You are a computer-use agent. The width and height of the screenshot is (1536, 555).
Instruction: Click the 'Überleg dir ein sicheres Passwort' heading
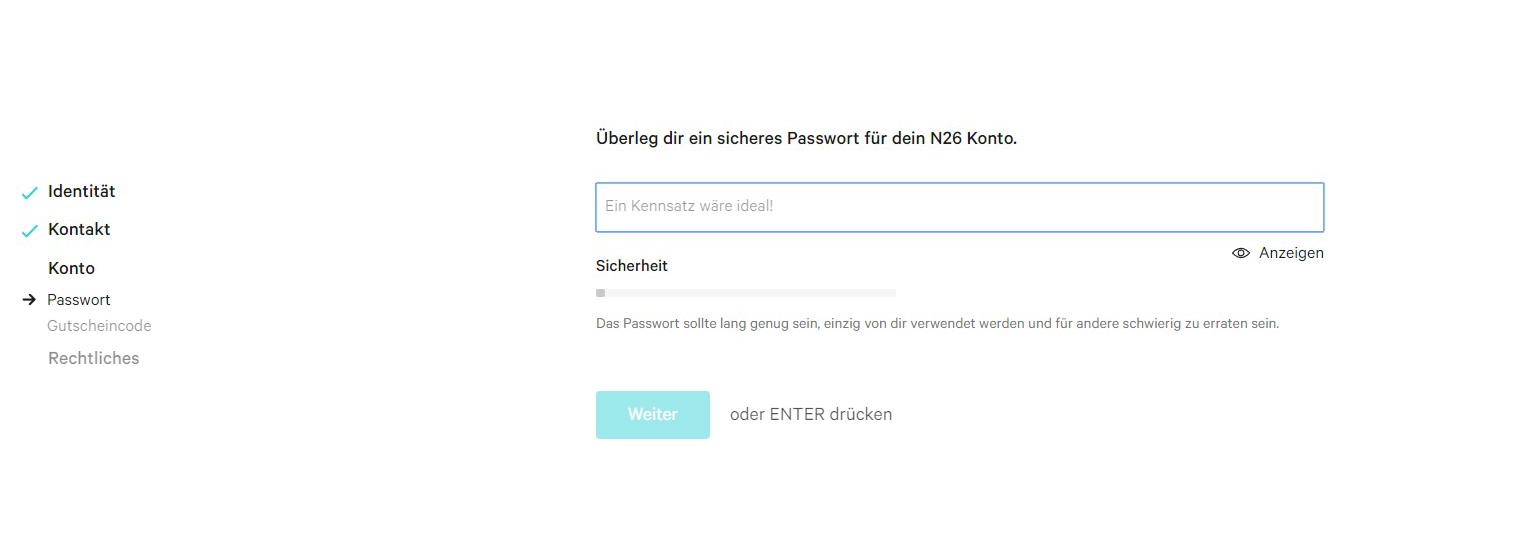pyautogui.click(x=806, y=138)
